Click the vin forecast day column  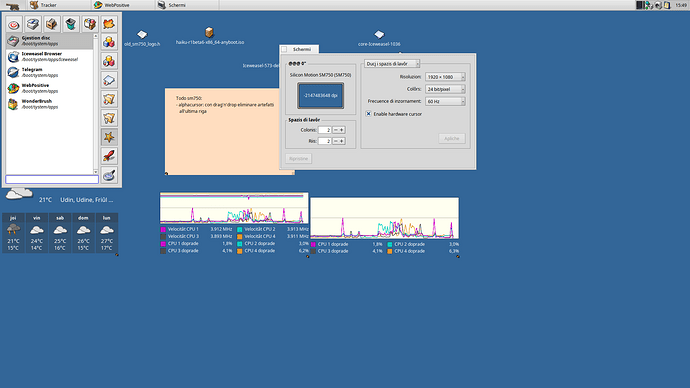pyautogui.click(x=37, y=233)
